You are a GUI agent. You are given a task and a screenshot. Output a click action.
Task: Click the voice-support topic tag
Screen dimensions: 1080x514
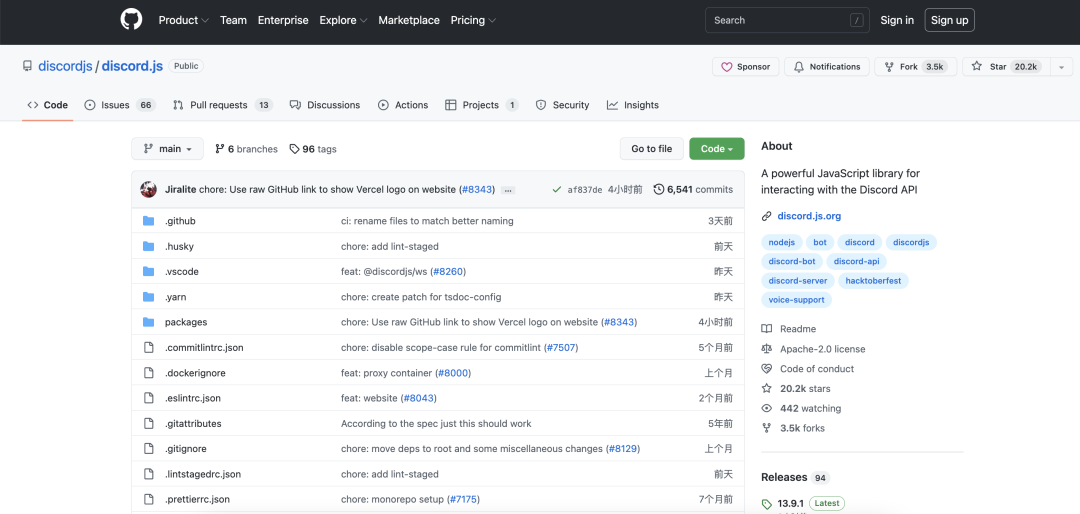[796, 300]
